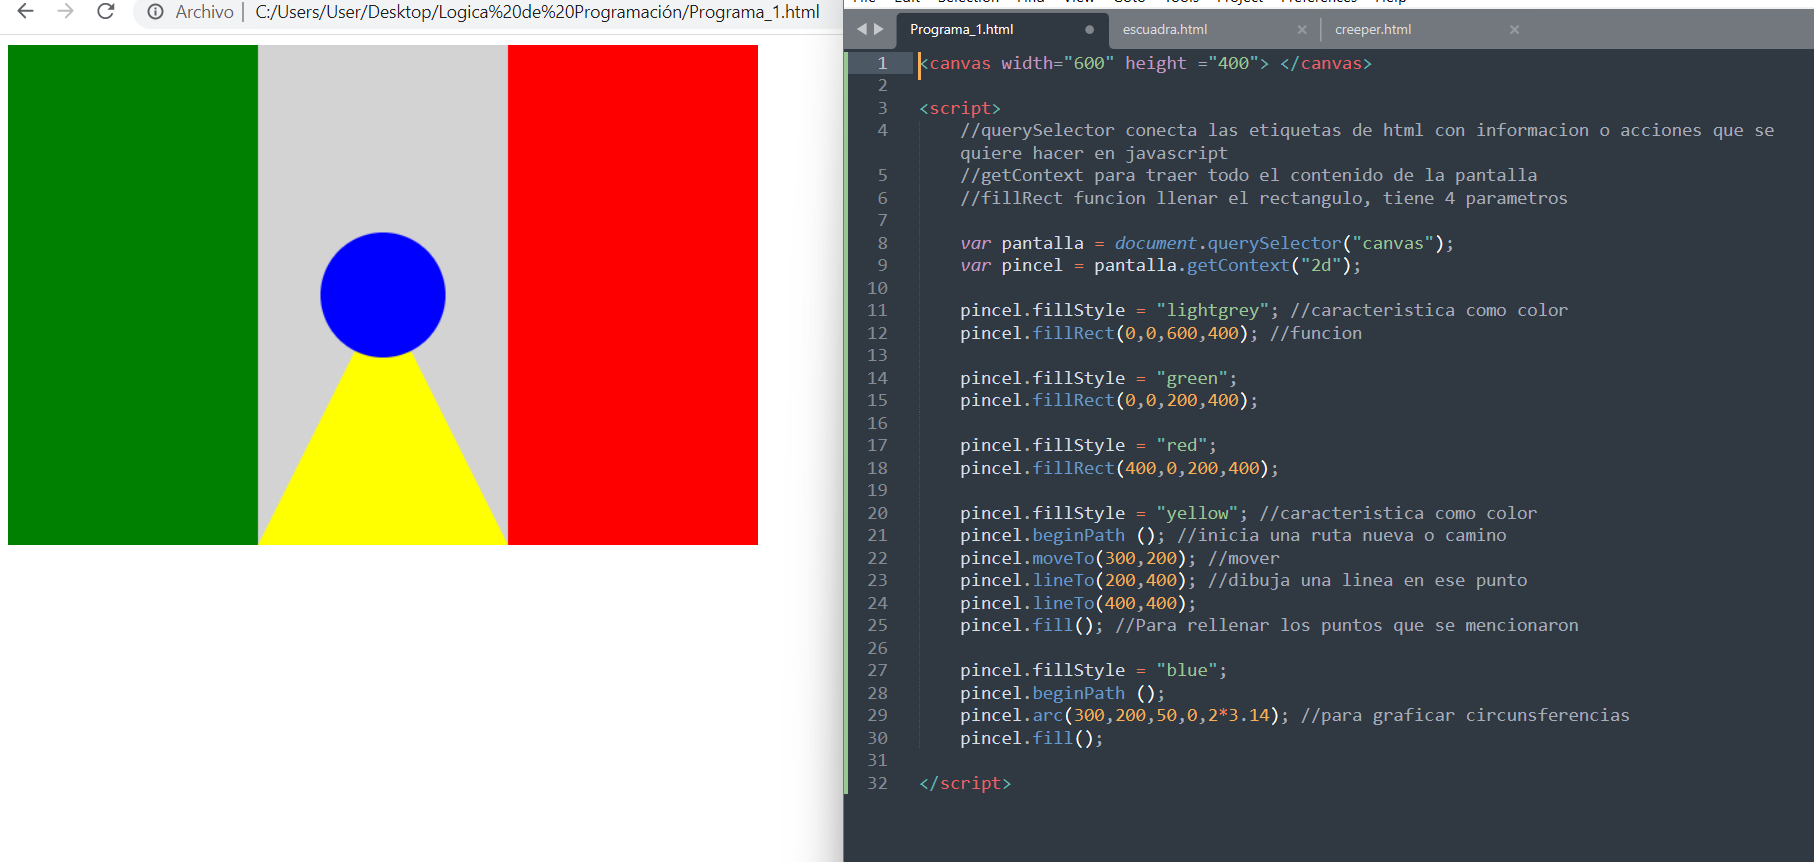Select line number 21 in the gutter
1814x862 pixels.
(877, 535)
